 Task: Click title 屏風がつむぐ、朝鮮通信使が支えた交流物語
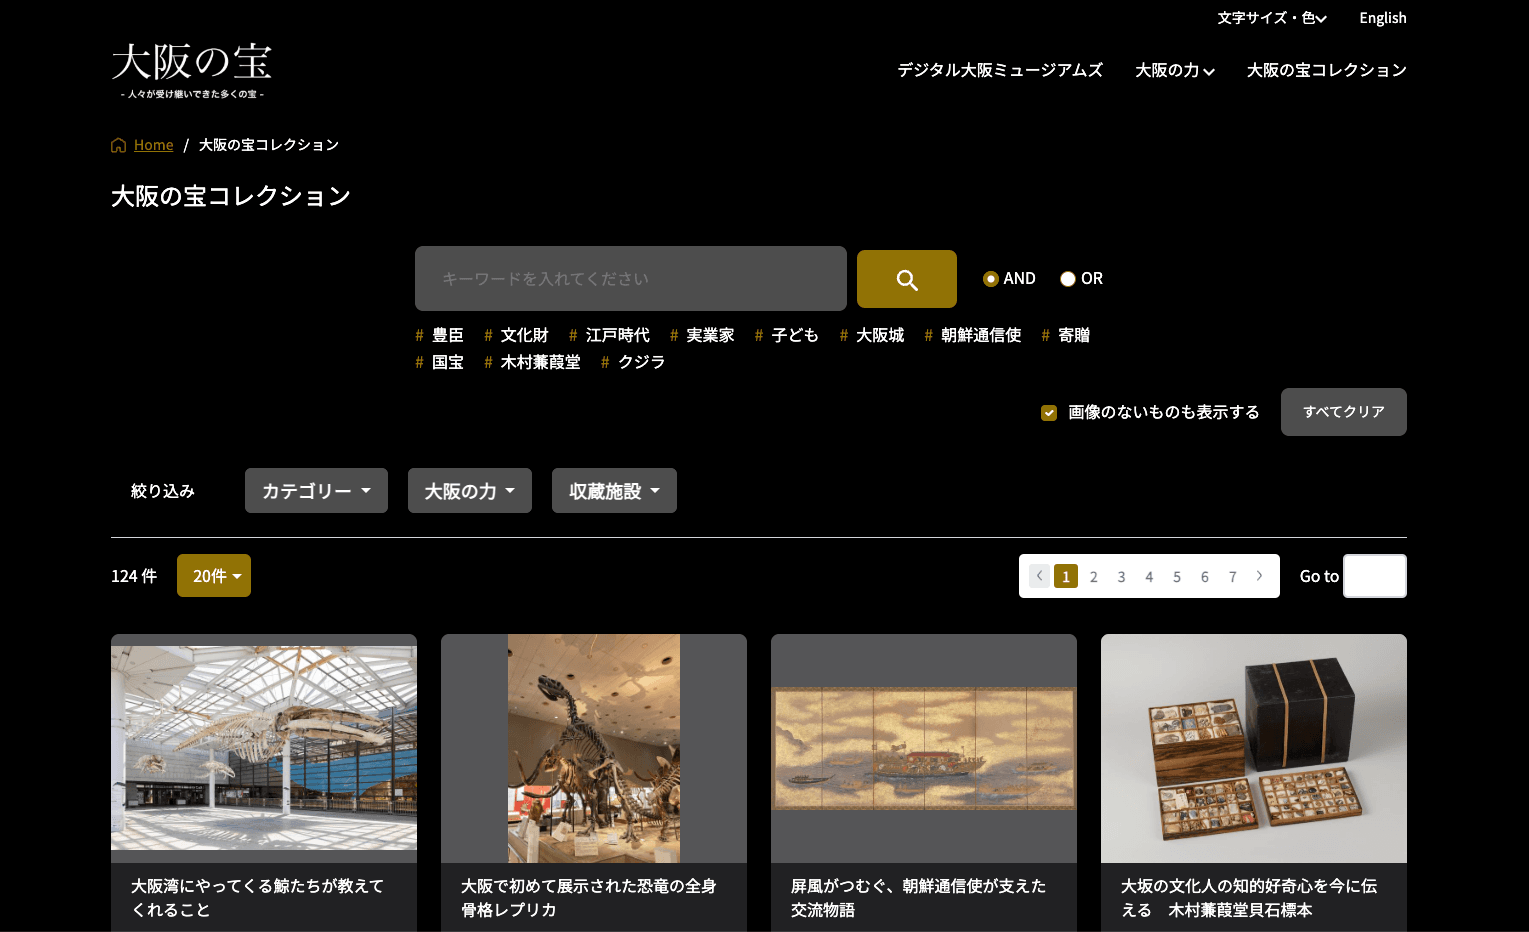(919, 898)
